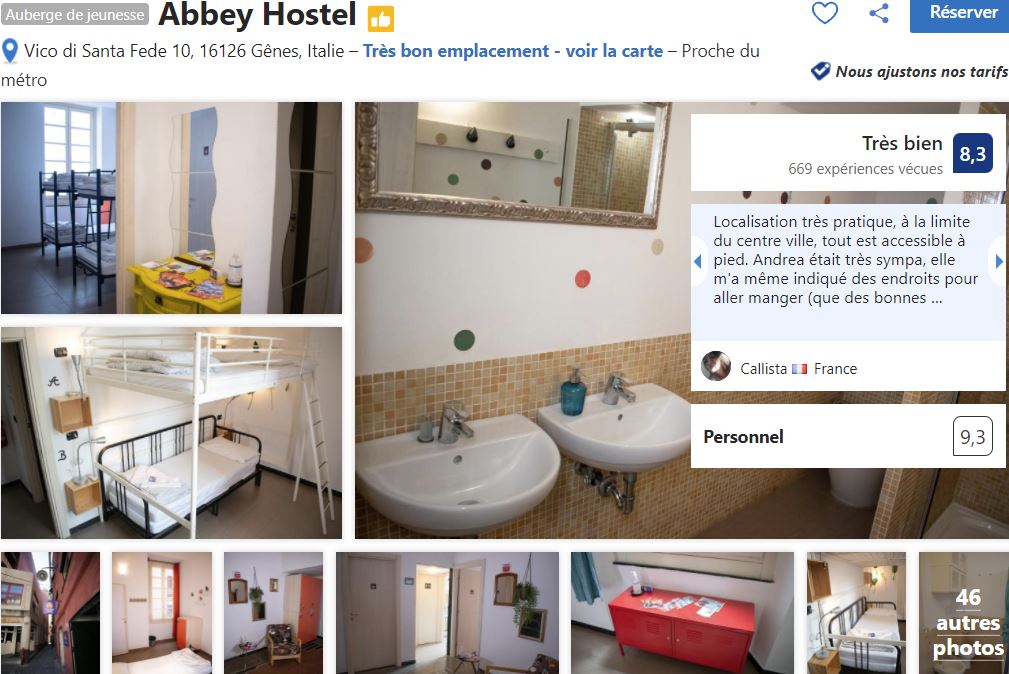Click Callista's reviewer avatar
The image size is (1009, 674).
click(x=716, y=367)
